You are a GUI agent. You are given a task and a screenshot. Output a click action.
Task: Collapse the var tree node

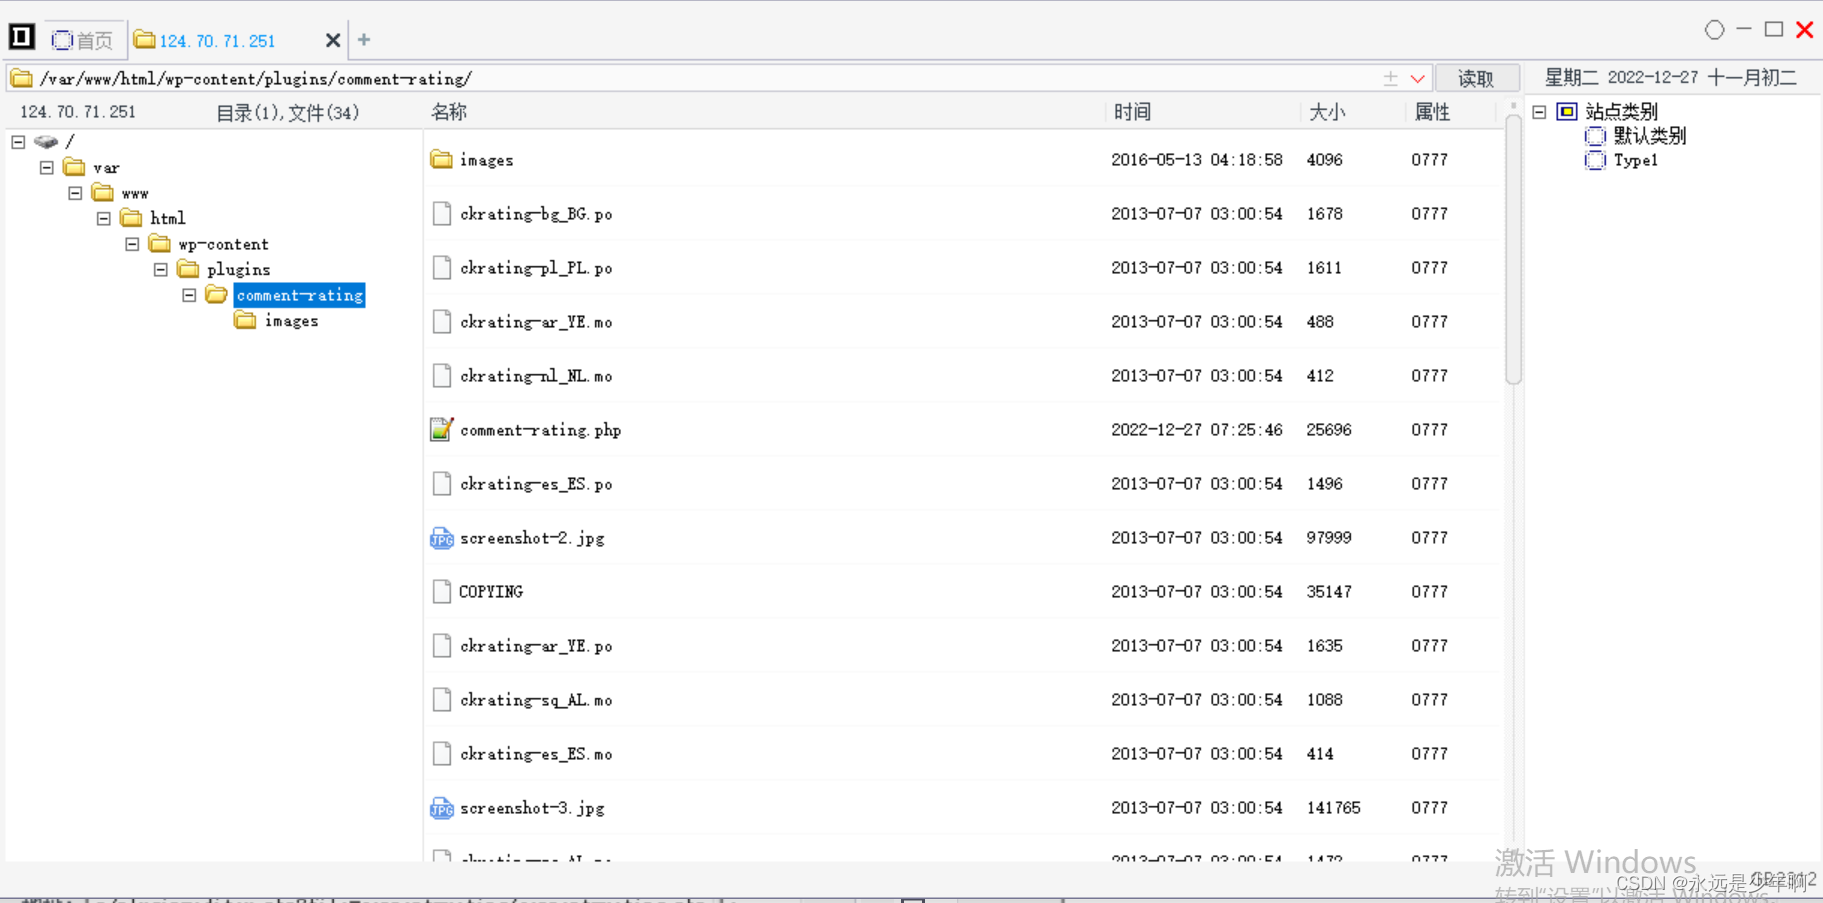pyautogui.click(x=47, y=168)
